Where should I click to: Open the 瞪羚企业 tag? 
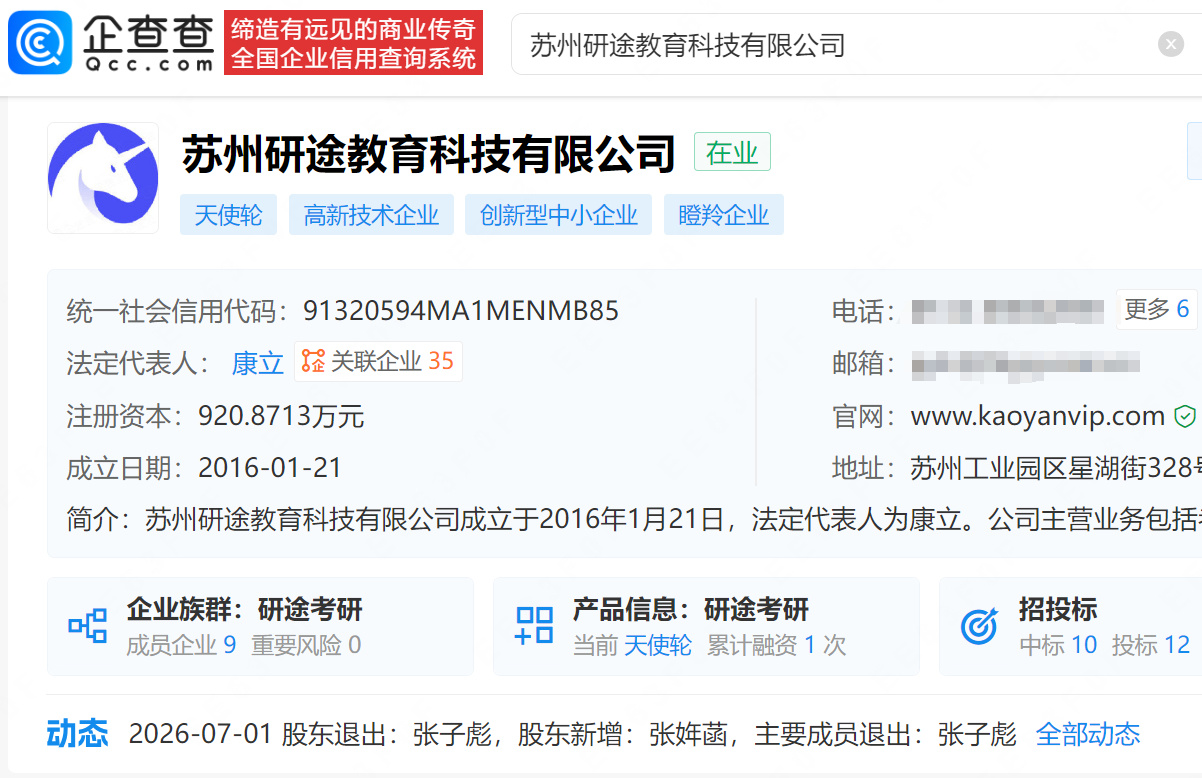[x=723, y=215]
